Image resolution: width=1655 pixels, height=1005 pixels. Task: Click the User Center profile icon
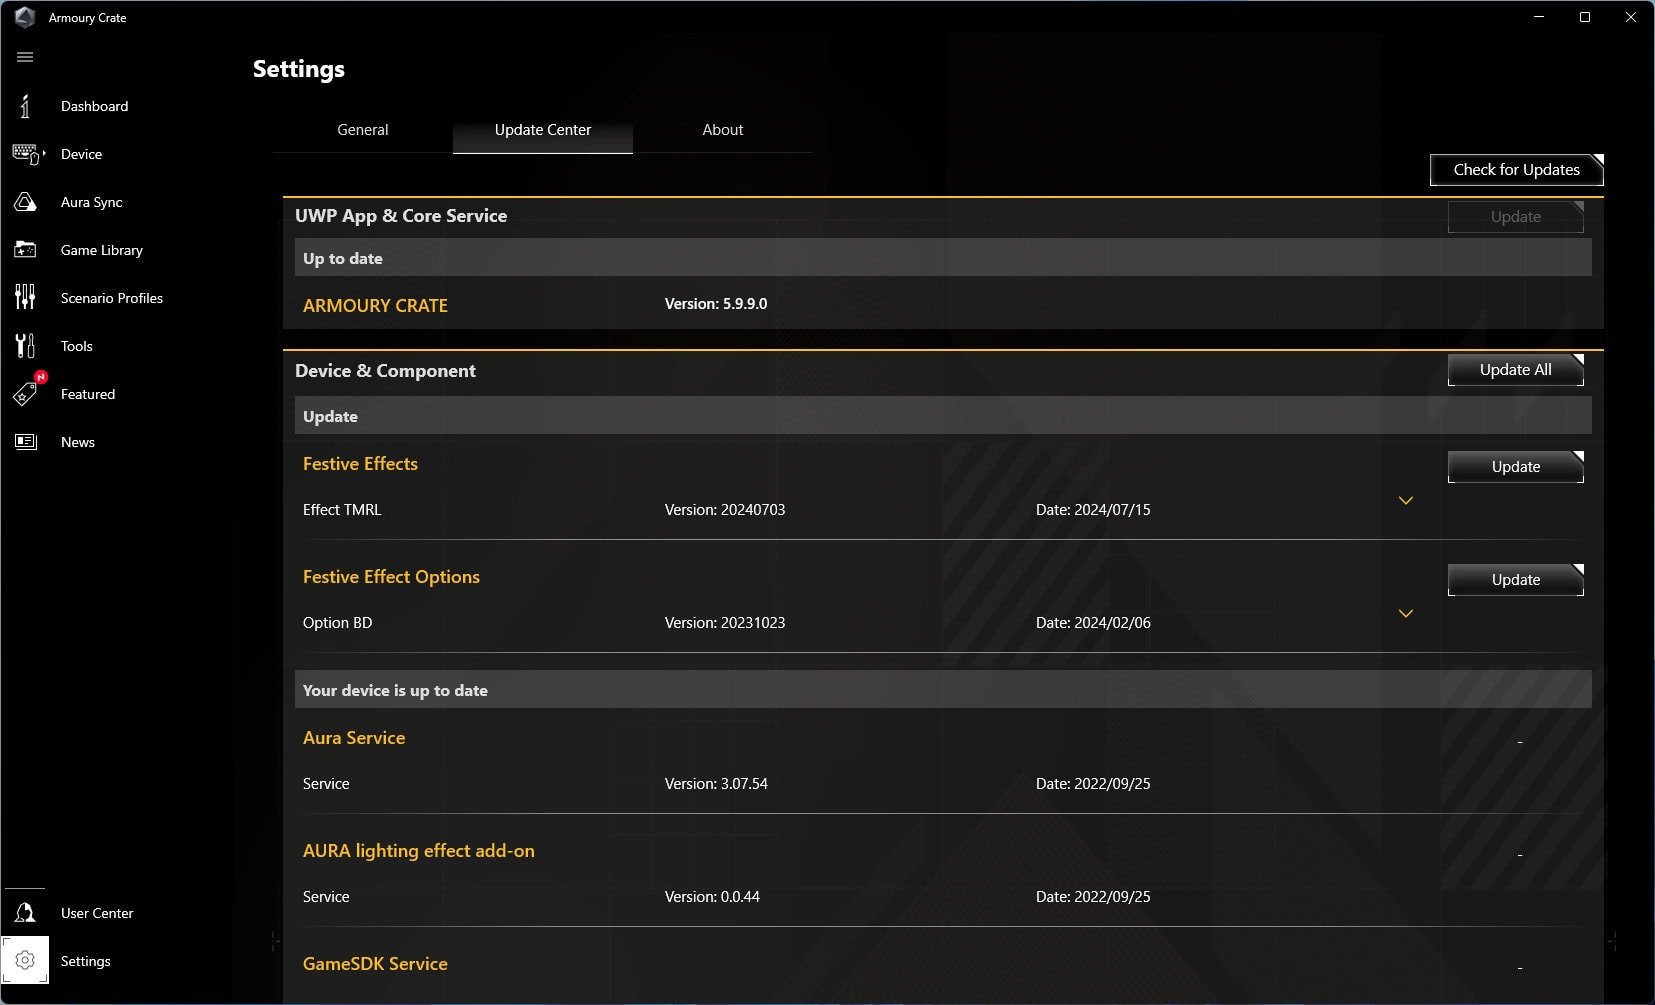pos(25,913)
